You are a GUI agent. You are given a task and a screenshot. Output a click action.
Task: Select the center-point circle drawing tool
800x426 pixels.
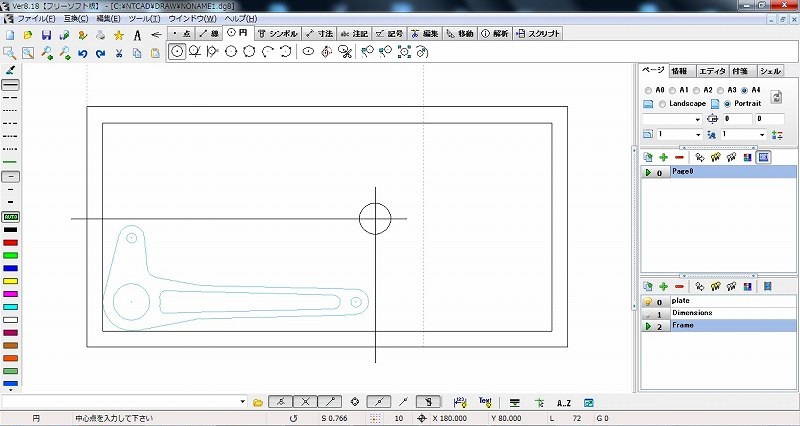[x=177, y=52]
